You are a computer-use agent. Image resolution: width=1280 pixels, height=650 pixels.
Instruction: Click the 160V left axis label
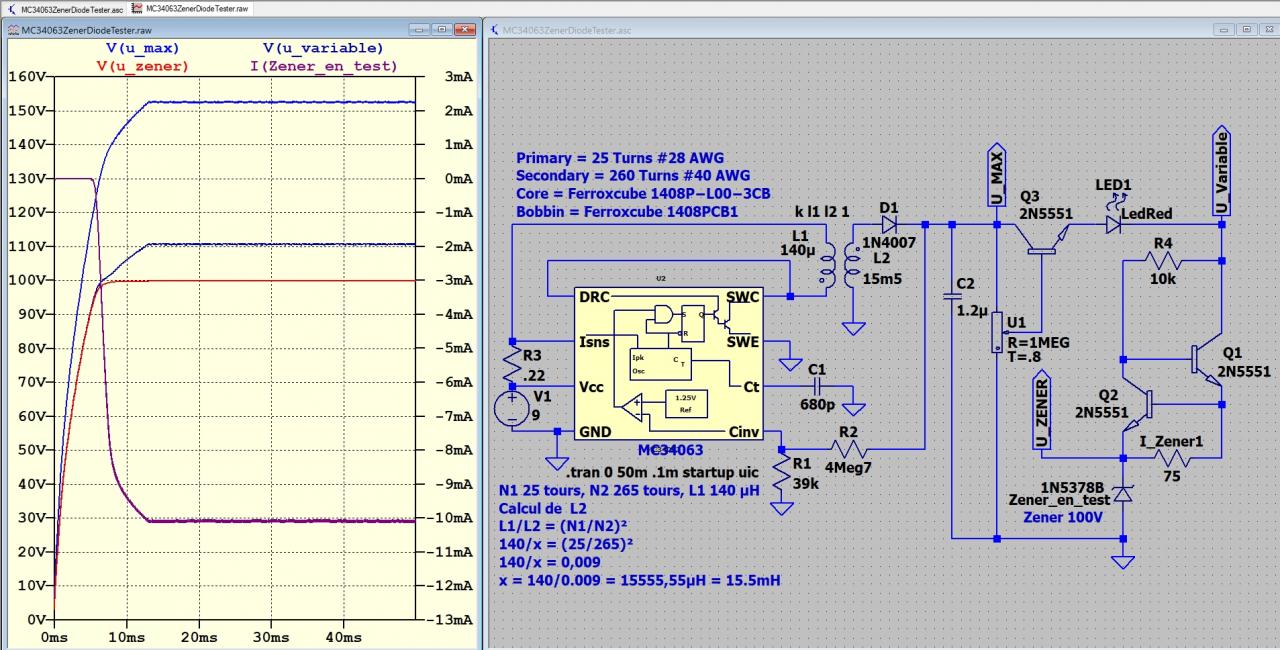point(25,76)
